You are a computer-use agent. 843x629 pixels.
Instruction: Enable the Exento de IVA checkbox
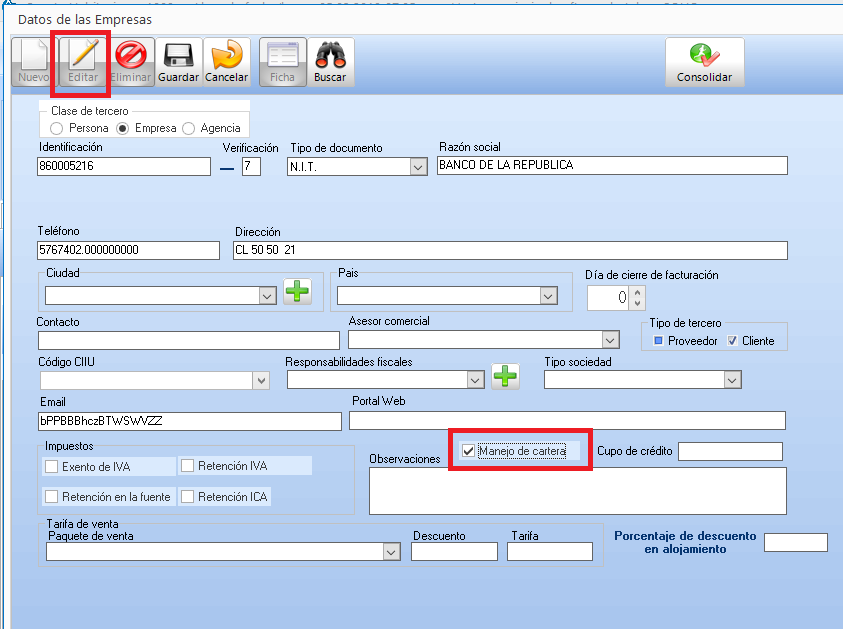click(52, 466)
